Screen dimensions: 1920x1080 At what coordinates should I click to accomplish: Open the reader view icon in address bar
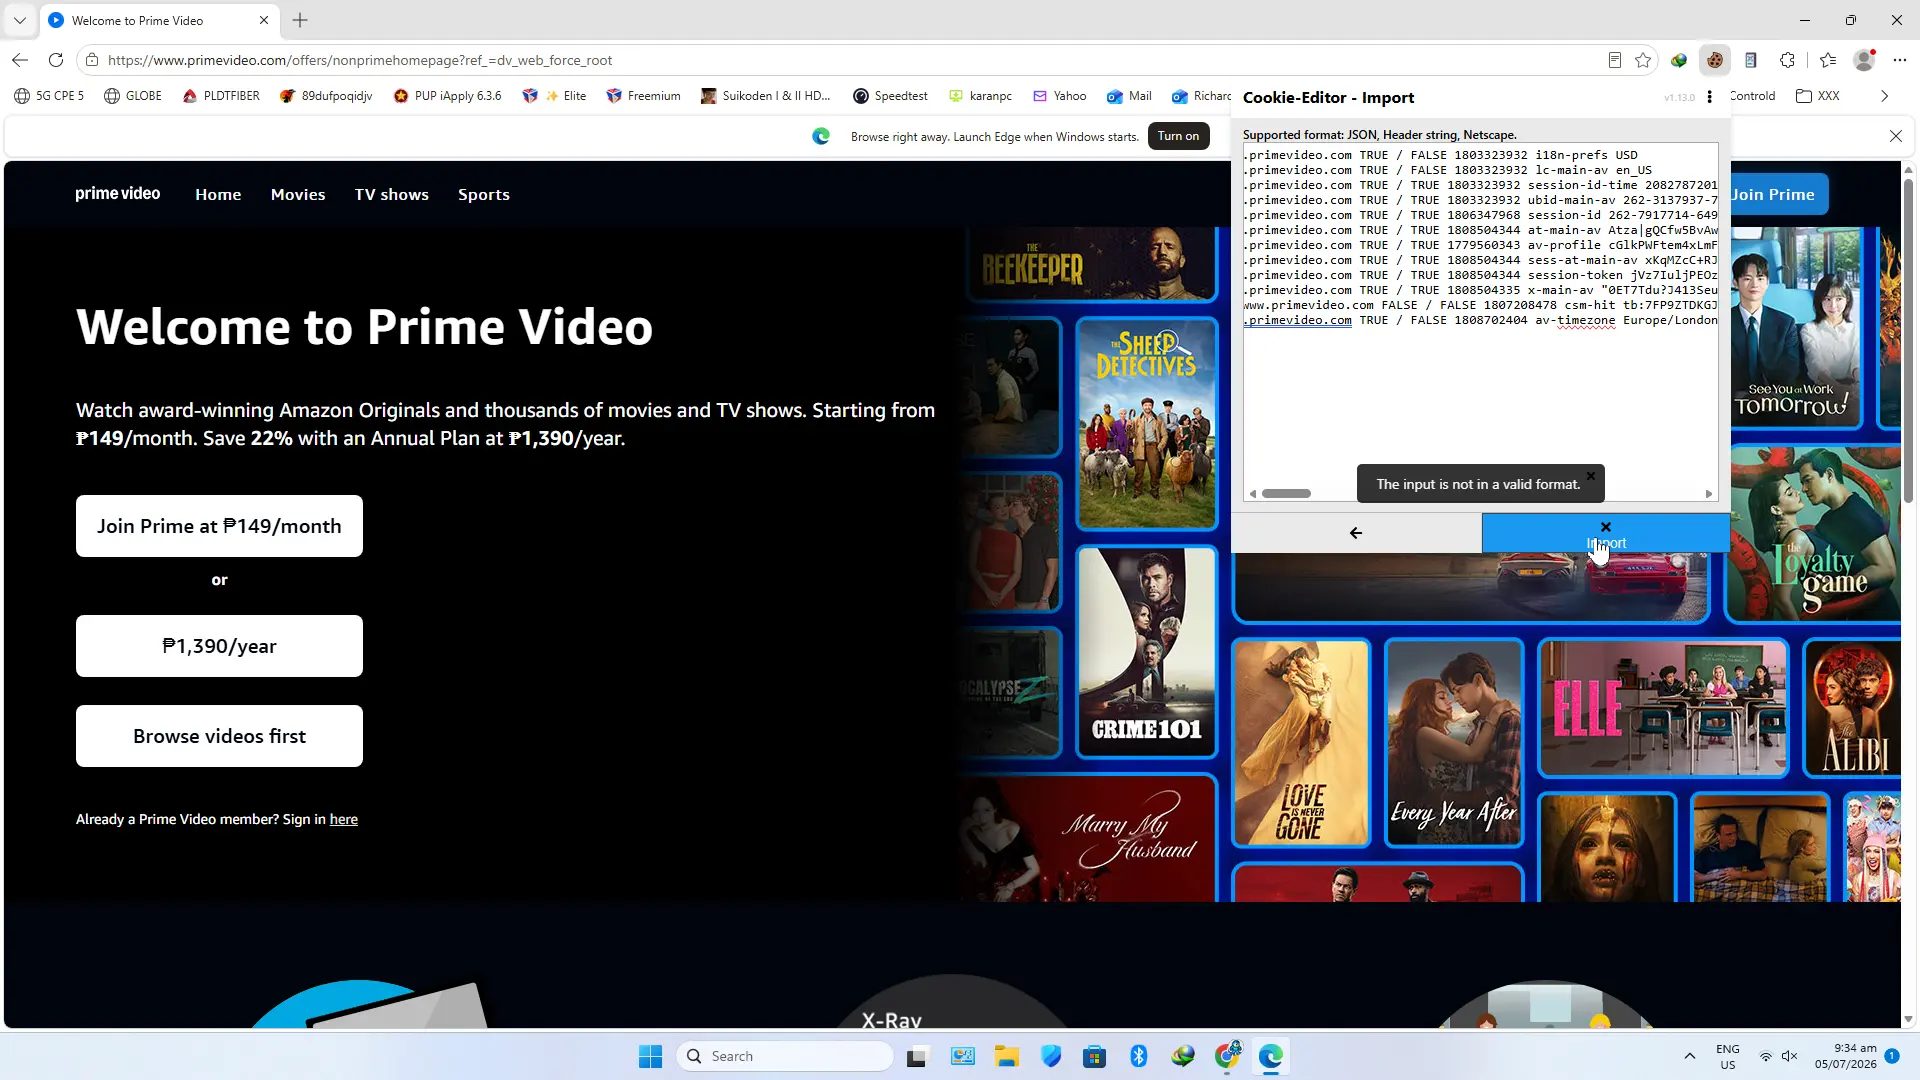1614,60
